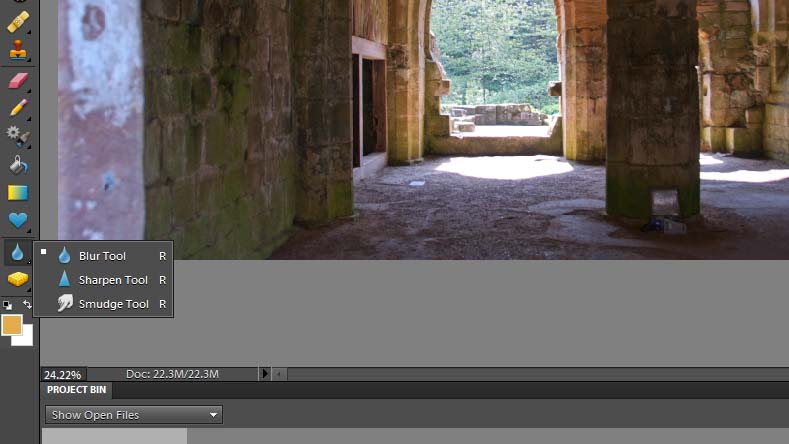This screenshot has width=789, height=444.
Task: Choose Blur Tool from the flyout menu
Action: pos(102,256)
